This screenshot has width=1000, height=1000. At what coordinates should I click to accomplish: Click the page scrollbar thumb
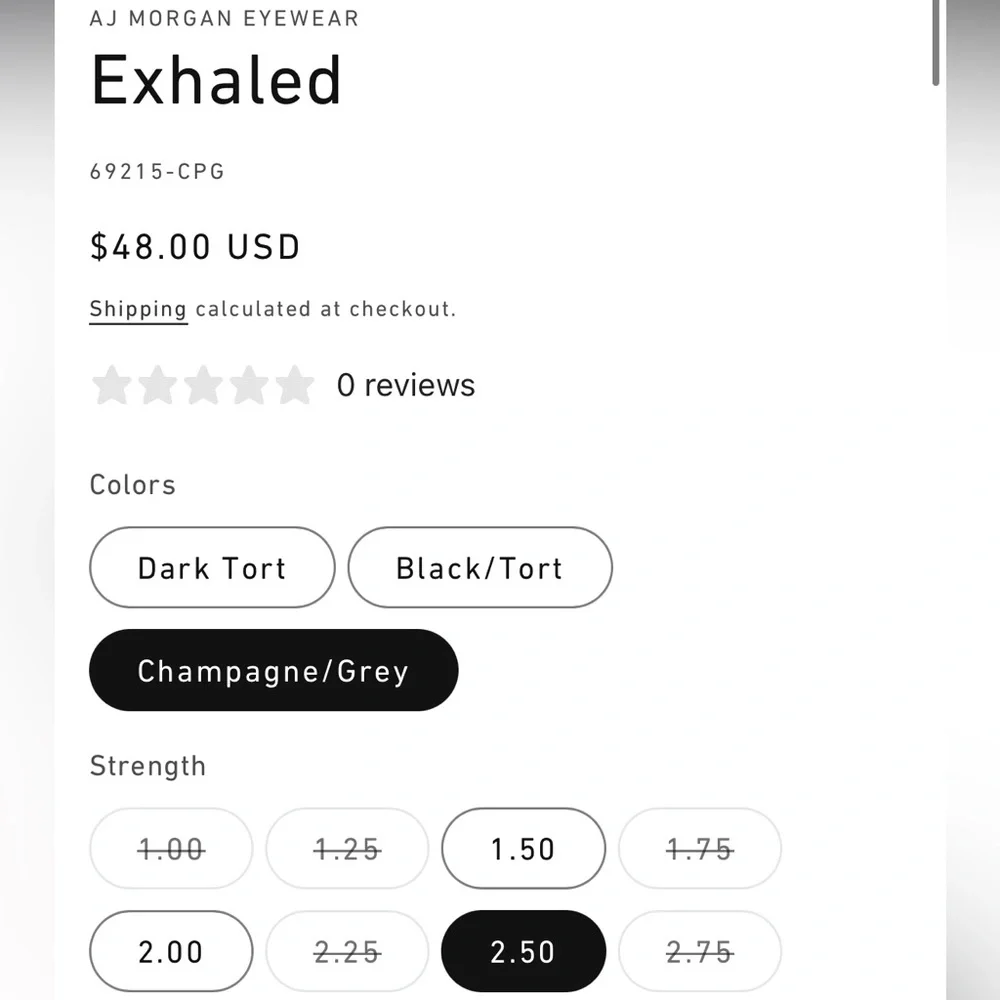coord(935,42)
